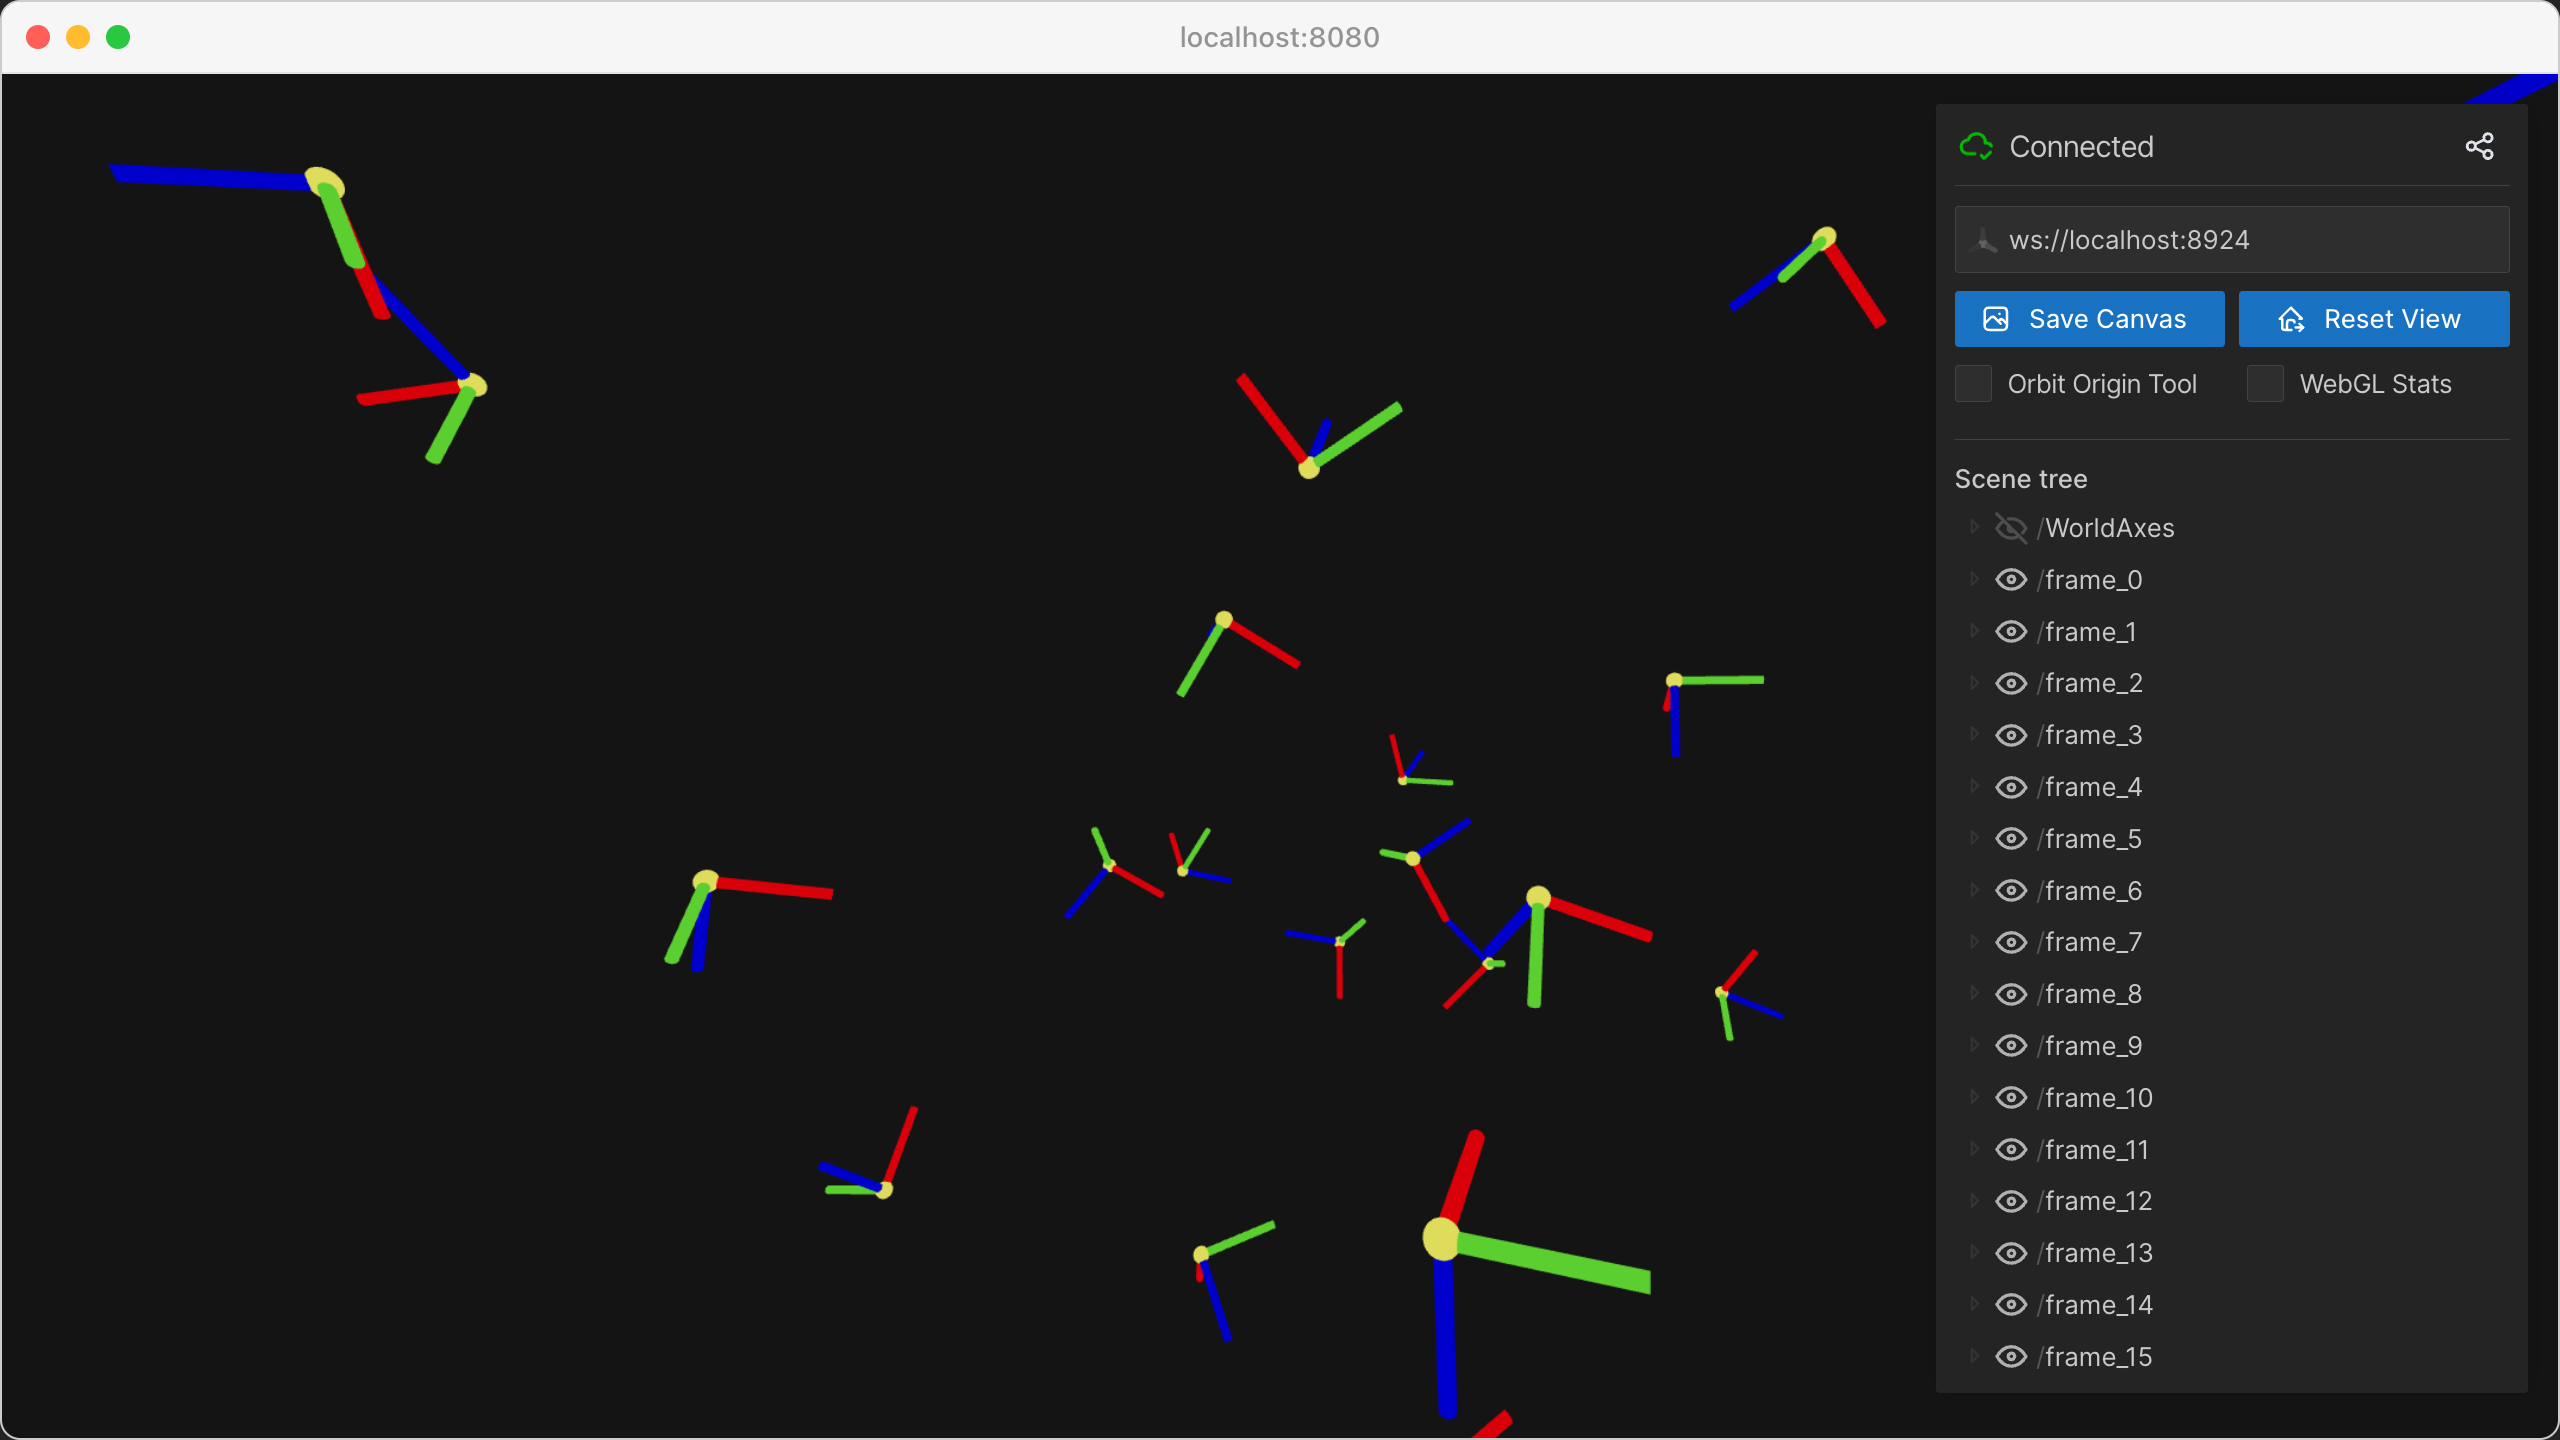This screenshot has height=1440, width=2560.
Task: Toggle visibility of /frame_15
Action: click(2011, 1357)
